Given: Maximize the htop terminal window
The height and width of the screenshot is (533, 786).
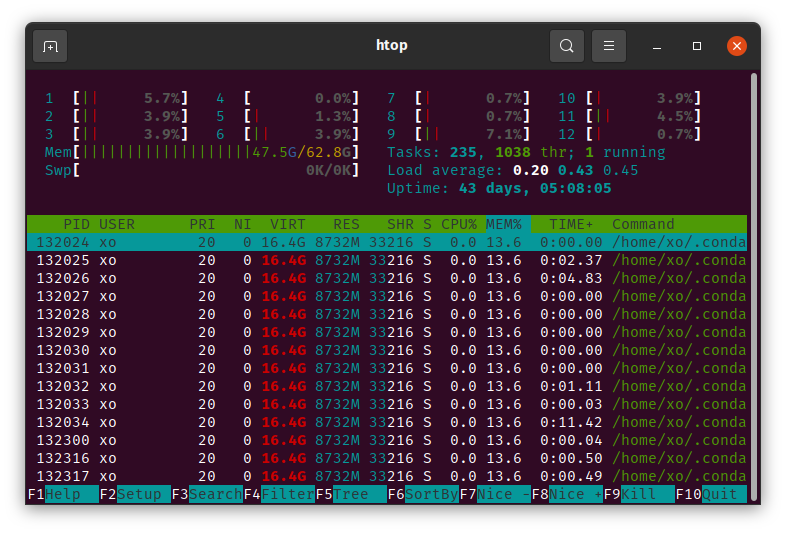Looking at the screenshot, I should (697, 46).
